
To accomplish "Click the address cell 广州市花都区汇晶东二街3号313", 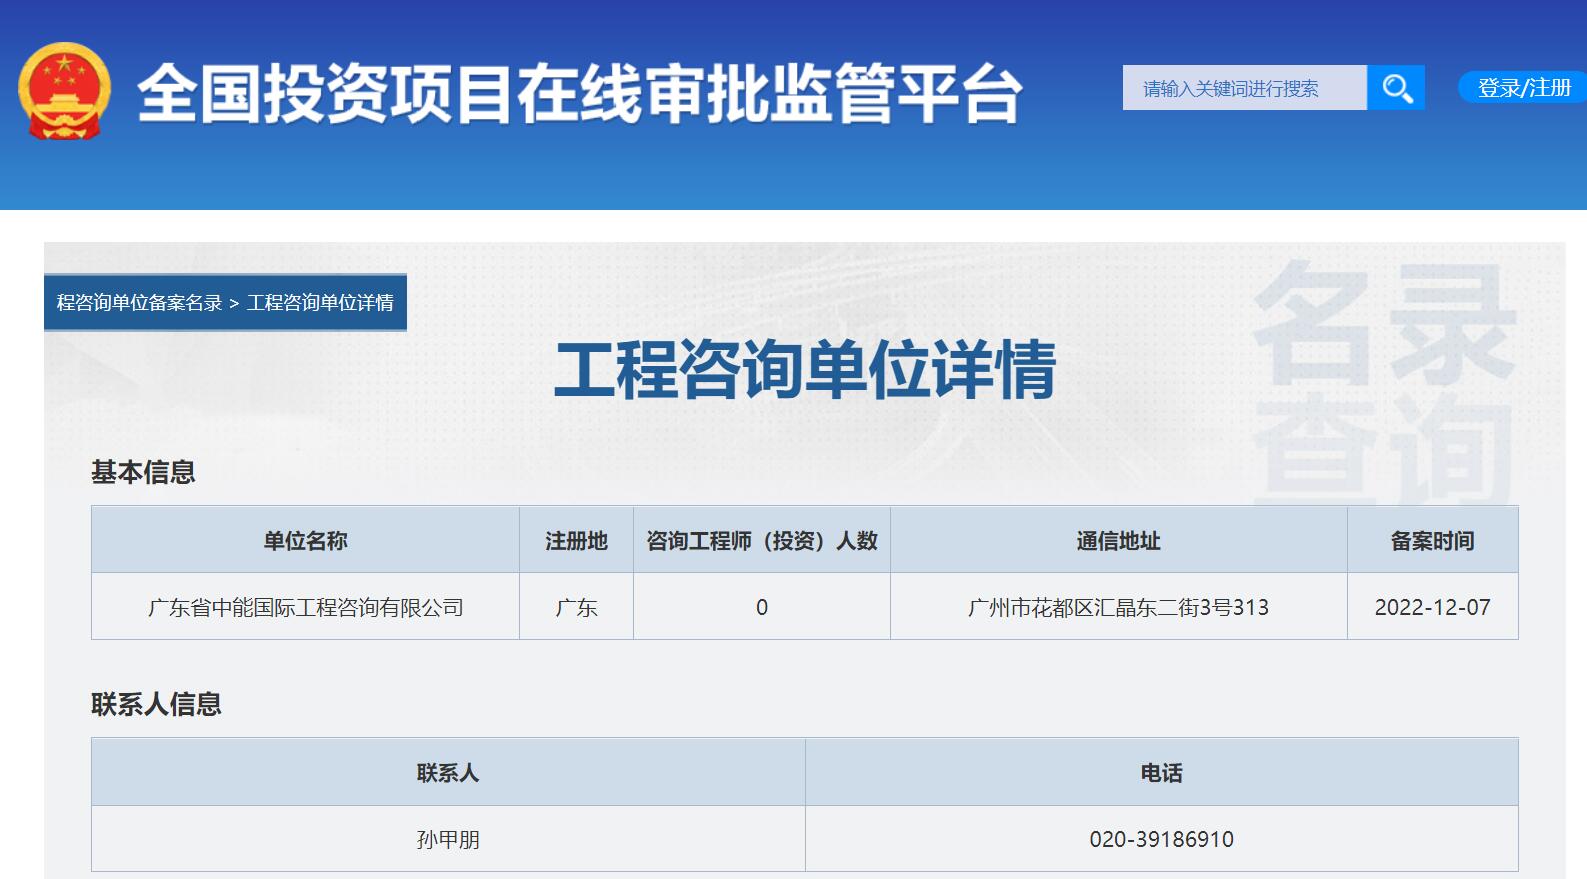I will pos(1118,608).
